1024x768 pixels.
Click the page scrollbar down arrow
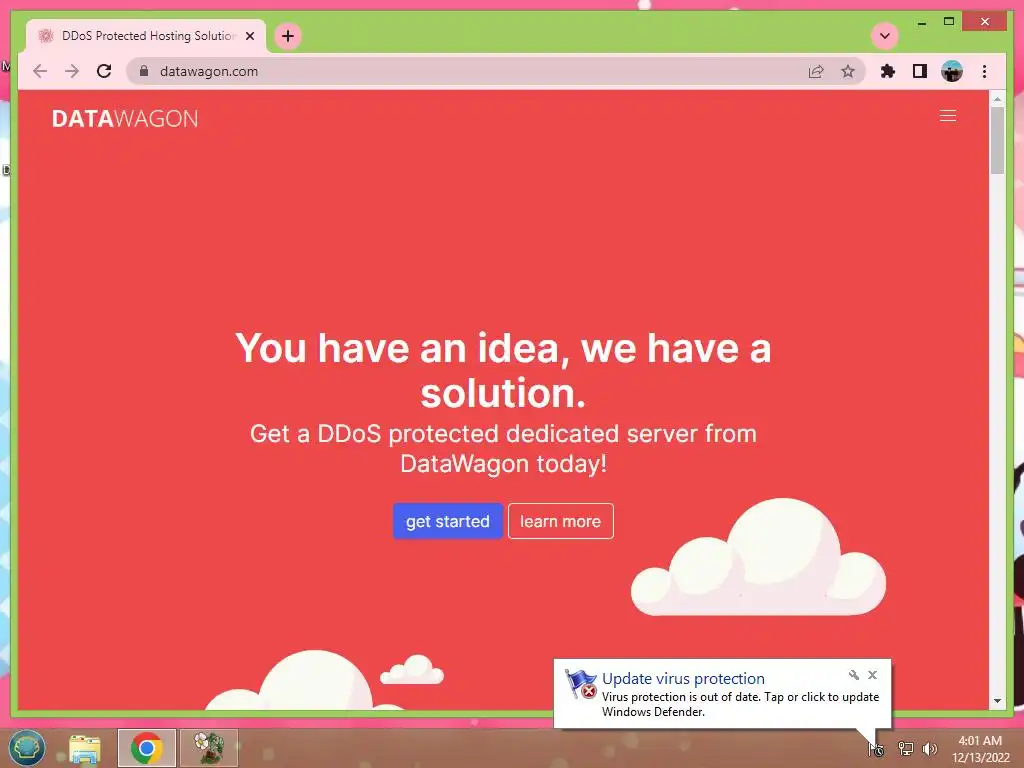(x=997, y=701)
